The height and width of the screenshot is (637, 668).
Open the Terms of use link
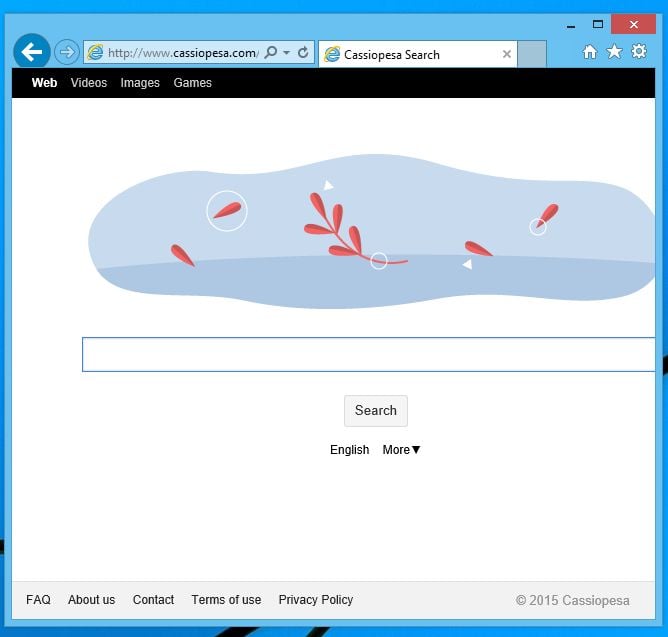point(226,600)
